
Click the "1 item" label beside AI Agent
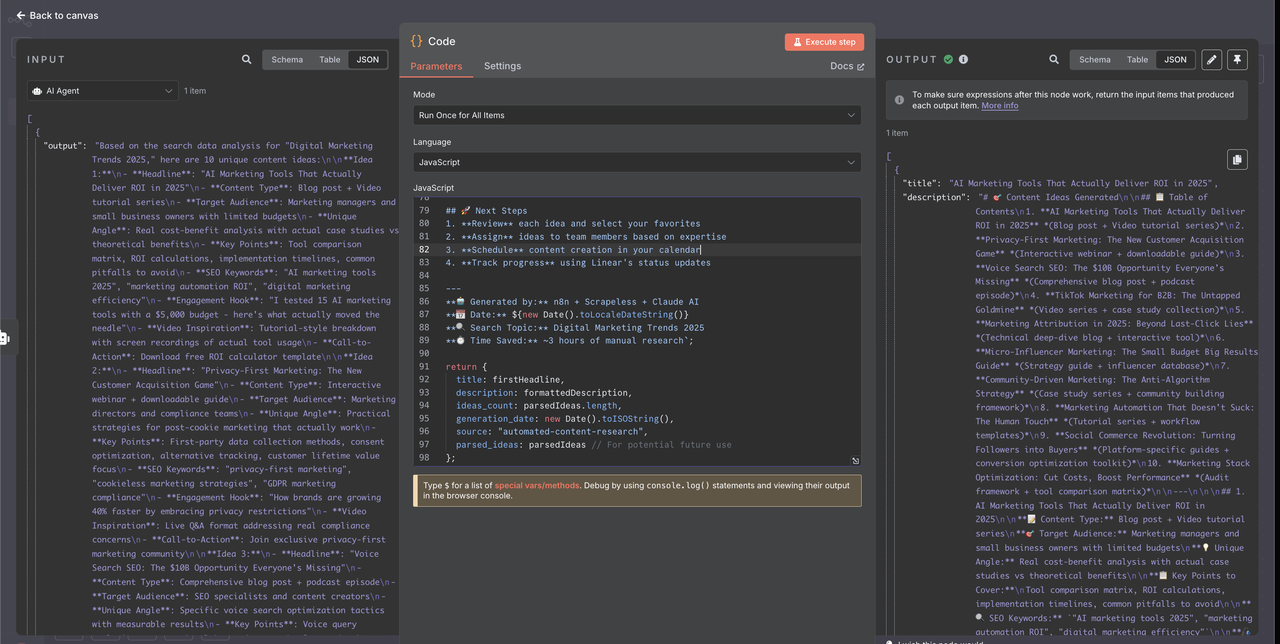click(x=195, y=91)
